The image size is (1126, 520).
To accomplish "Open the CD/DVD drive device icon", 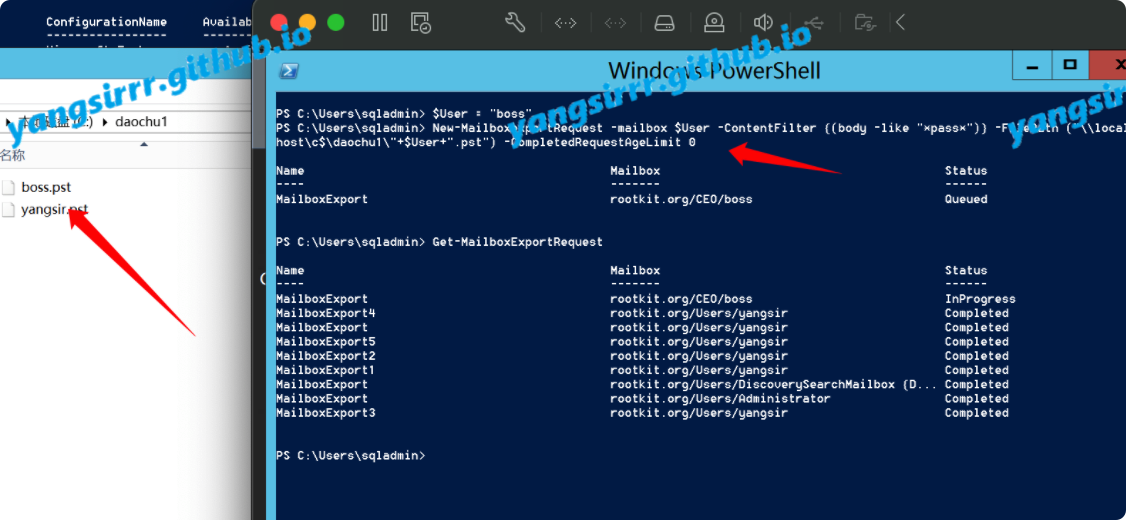I will coord(714,23).
